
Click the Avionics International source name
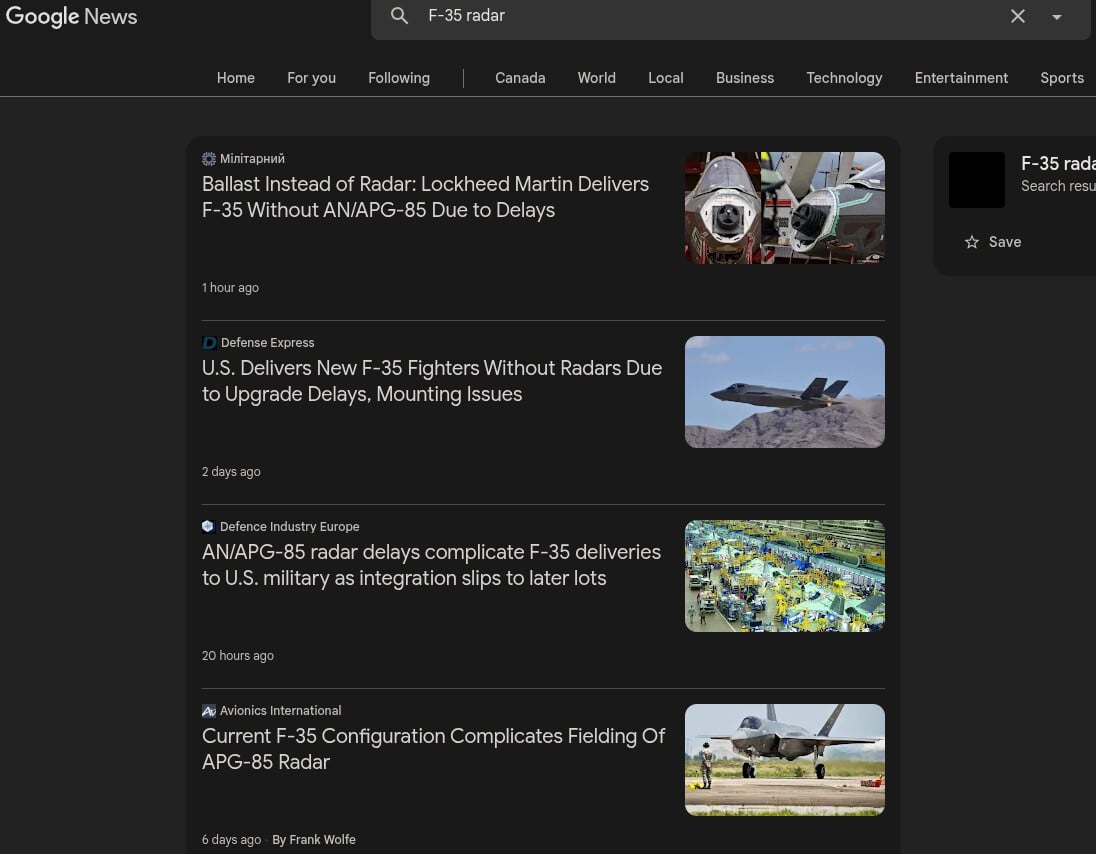tap(280, 710)
